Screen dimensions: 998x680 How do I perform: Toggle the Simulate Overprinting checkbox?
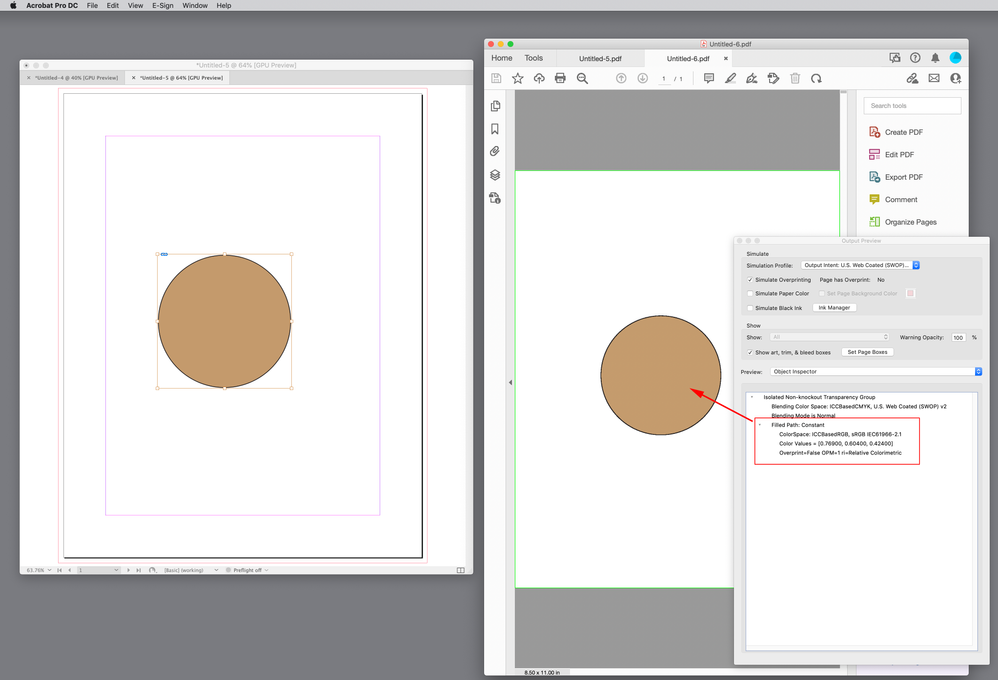tap(751, 280)
